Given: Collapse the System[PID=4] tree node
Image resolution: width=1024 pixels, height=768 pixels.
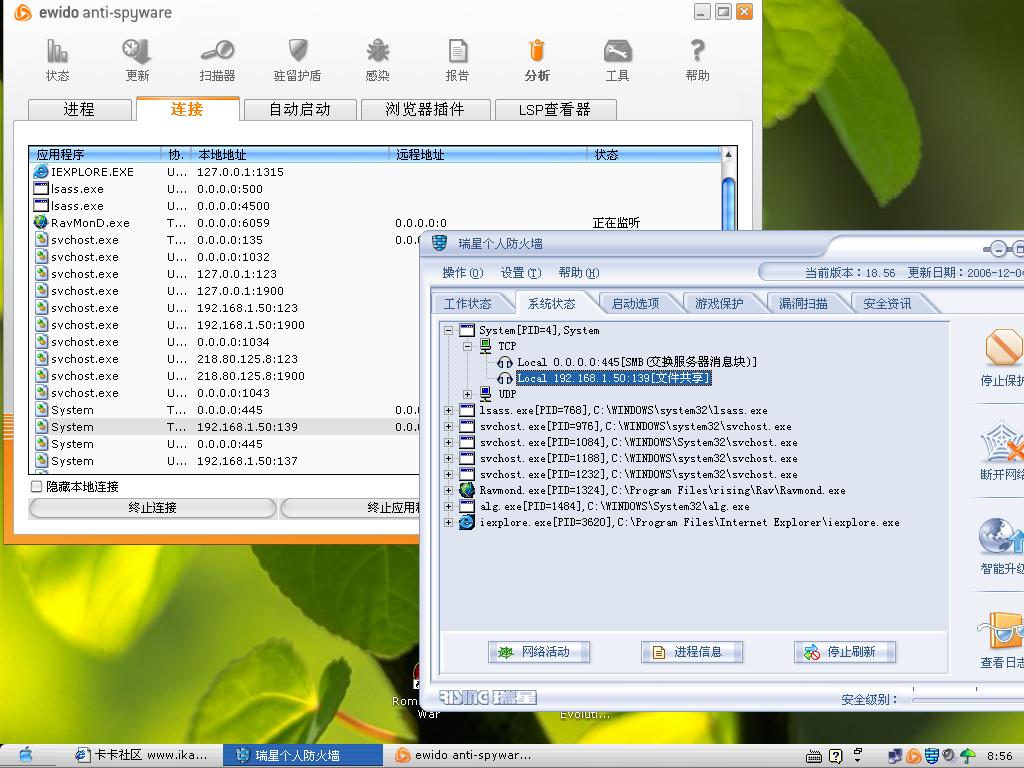Looking at the screenshot, I should coord(449,330).
